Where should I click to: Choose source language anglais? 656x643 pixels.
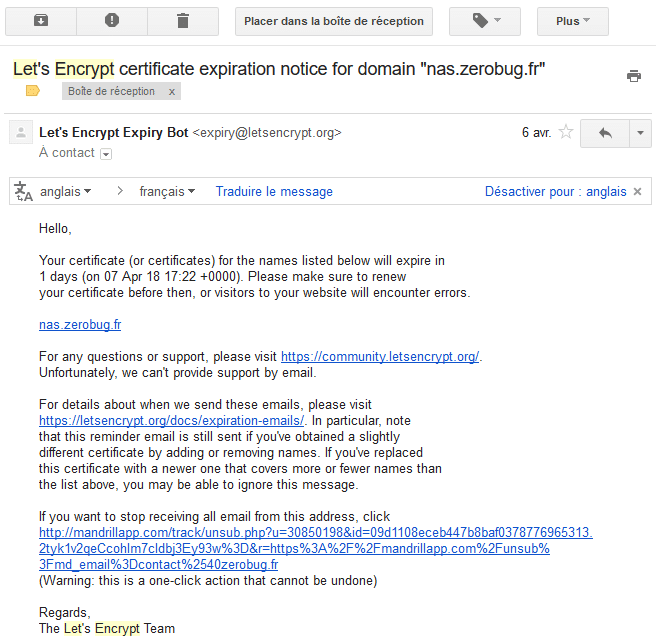pyautogui.click(x=66, y=191)
